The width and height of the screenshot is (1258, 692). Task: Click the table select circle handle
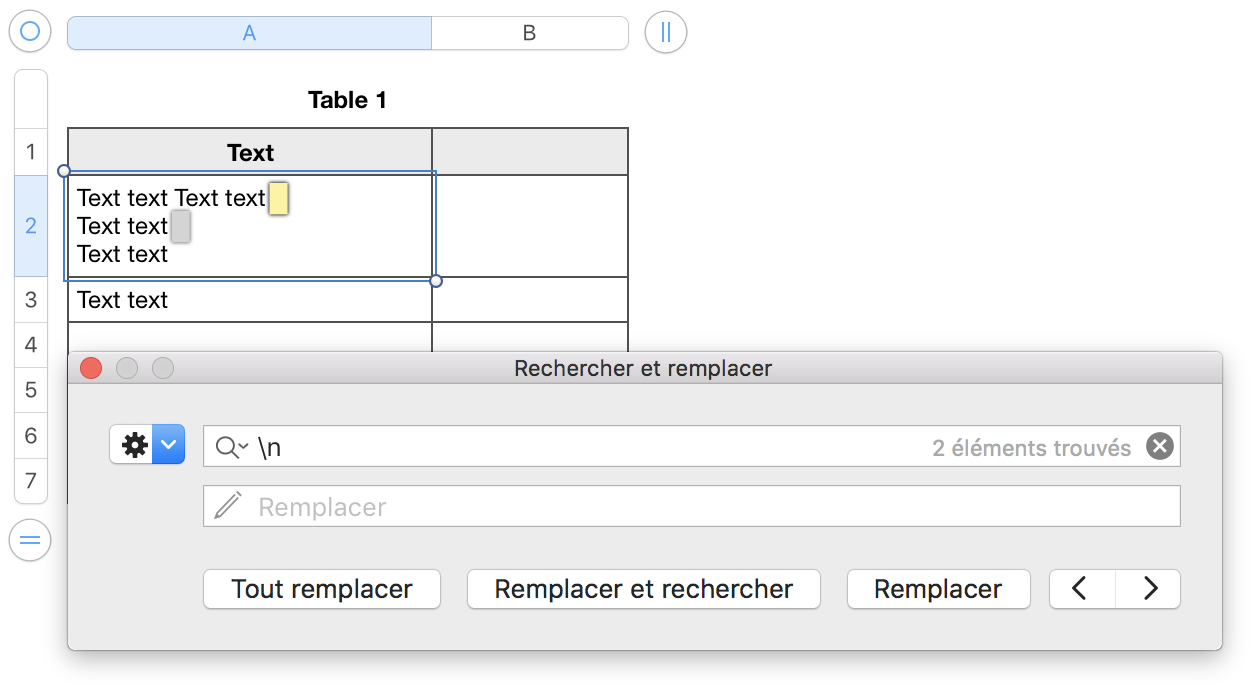pos(30,32)
